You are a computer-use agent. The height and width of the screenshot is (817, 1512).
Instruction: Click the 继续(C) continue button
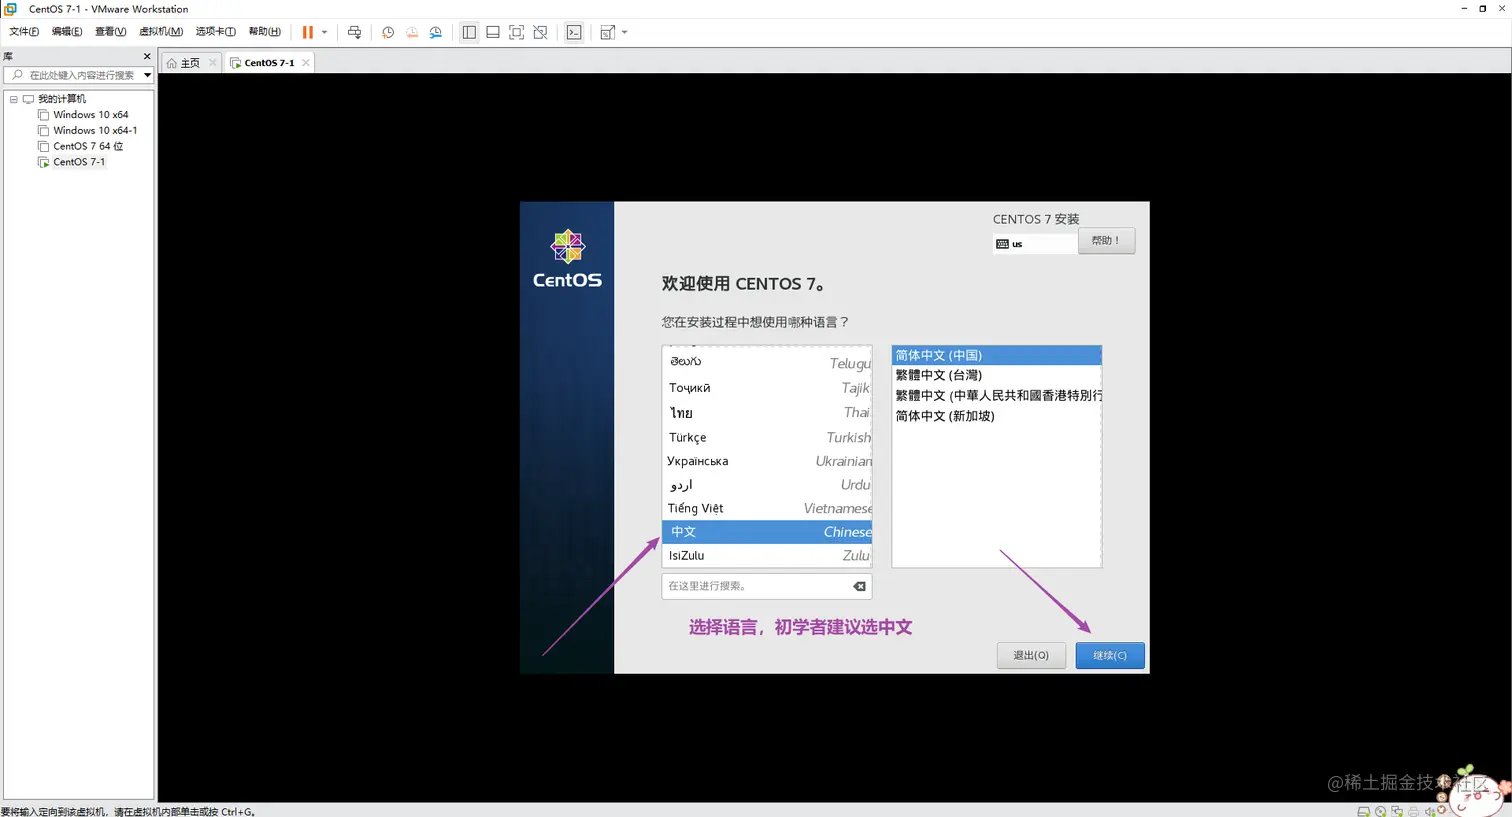(x=1110, y=655)
